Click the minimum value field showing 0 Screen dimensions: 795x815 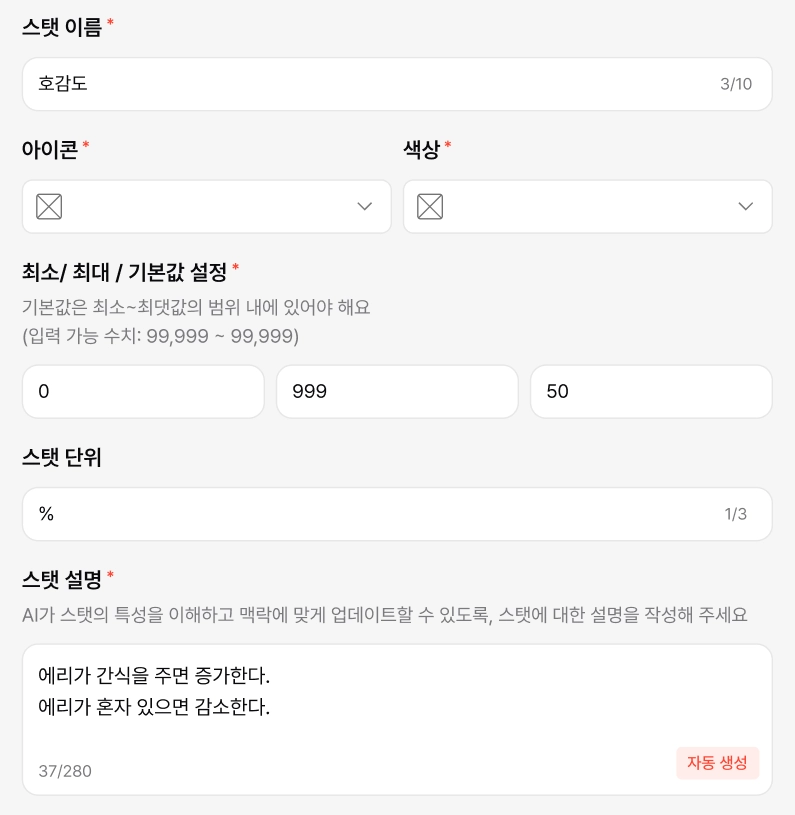click(143, 392)
